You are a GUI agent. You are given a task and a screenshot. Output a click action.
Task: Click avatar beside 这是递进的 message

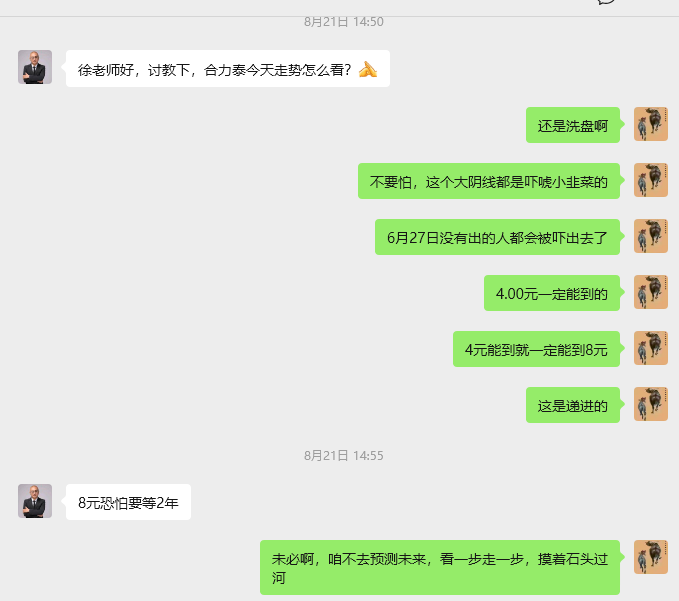coord(651,404)
